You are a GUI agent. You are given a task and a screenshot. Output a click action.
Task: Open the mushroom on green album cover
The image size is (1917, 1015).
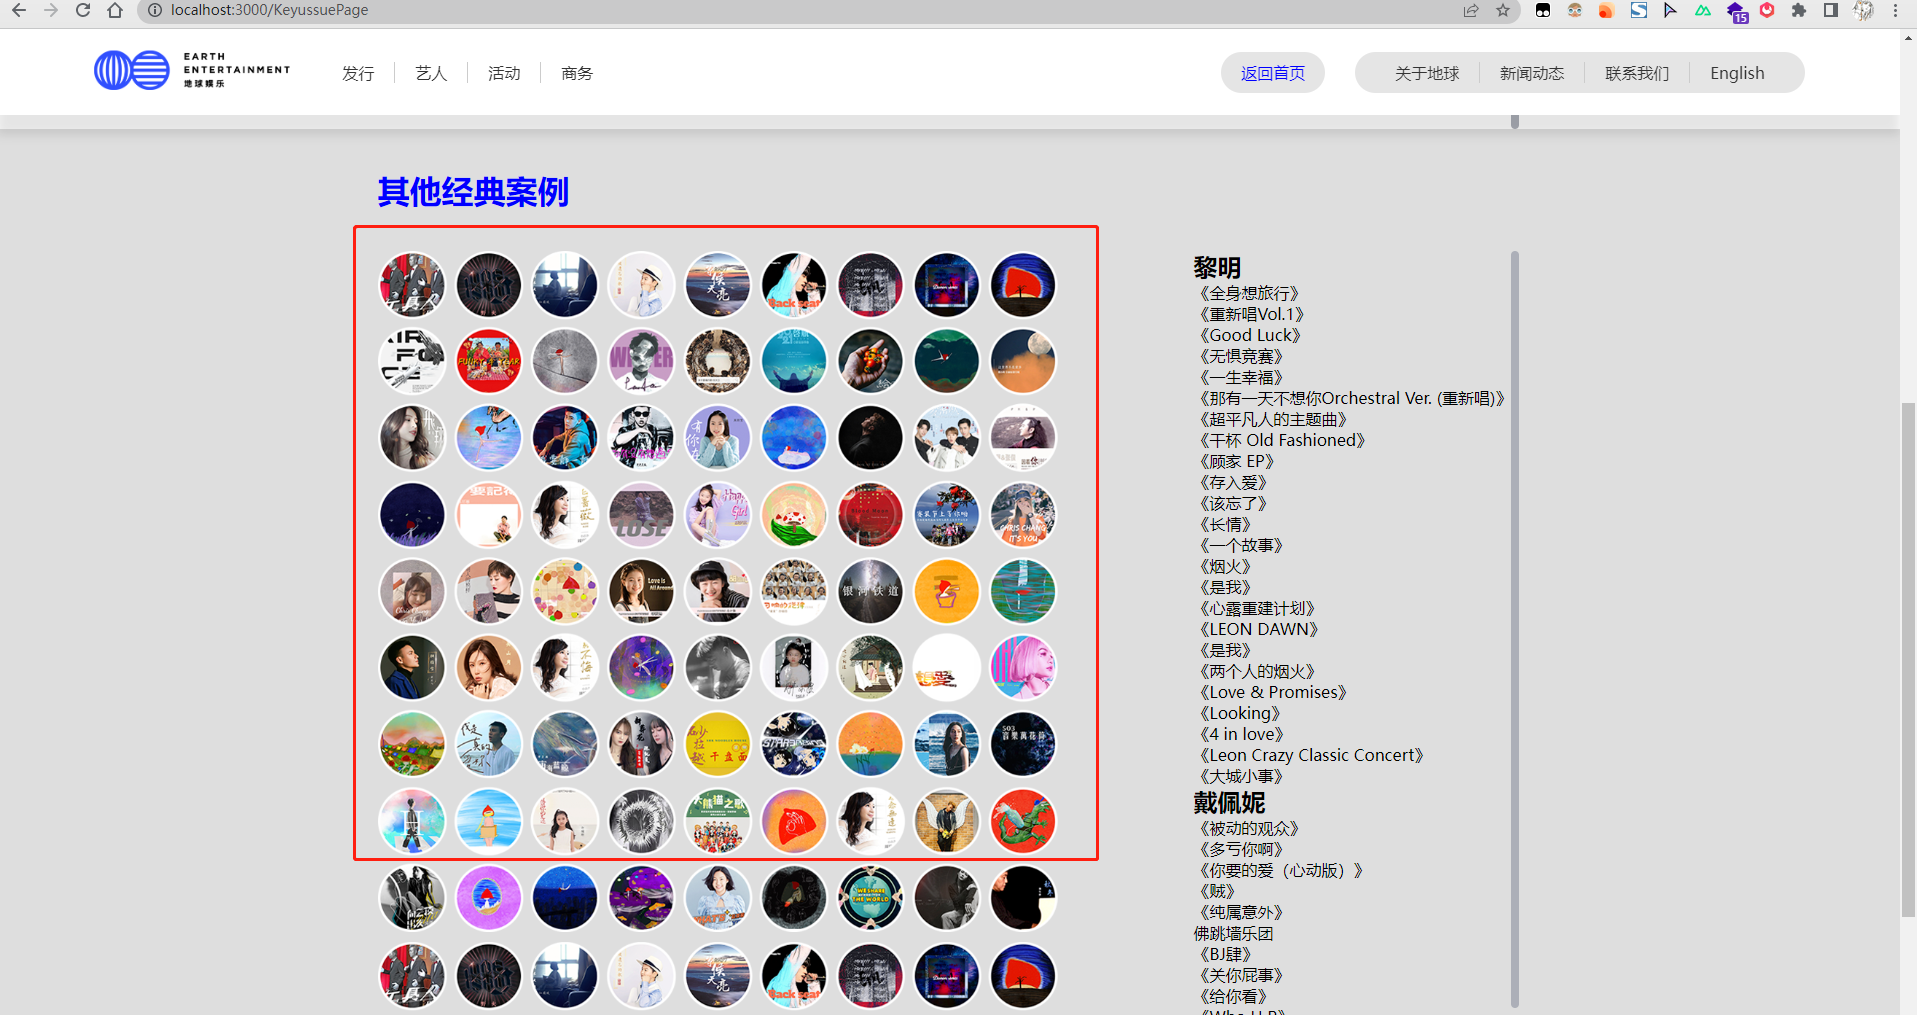point(794,515)
